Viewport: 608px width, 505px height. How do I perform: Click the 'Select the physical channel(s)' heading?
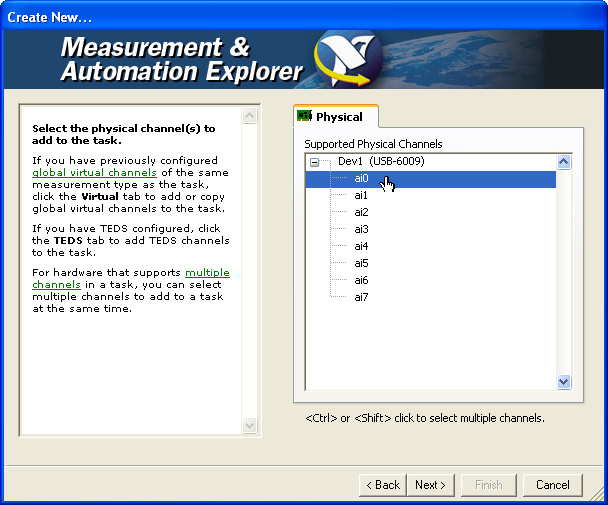(x=123, y=134)
